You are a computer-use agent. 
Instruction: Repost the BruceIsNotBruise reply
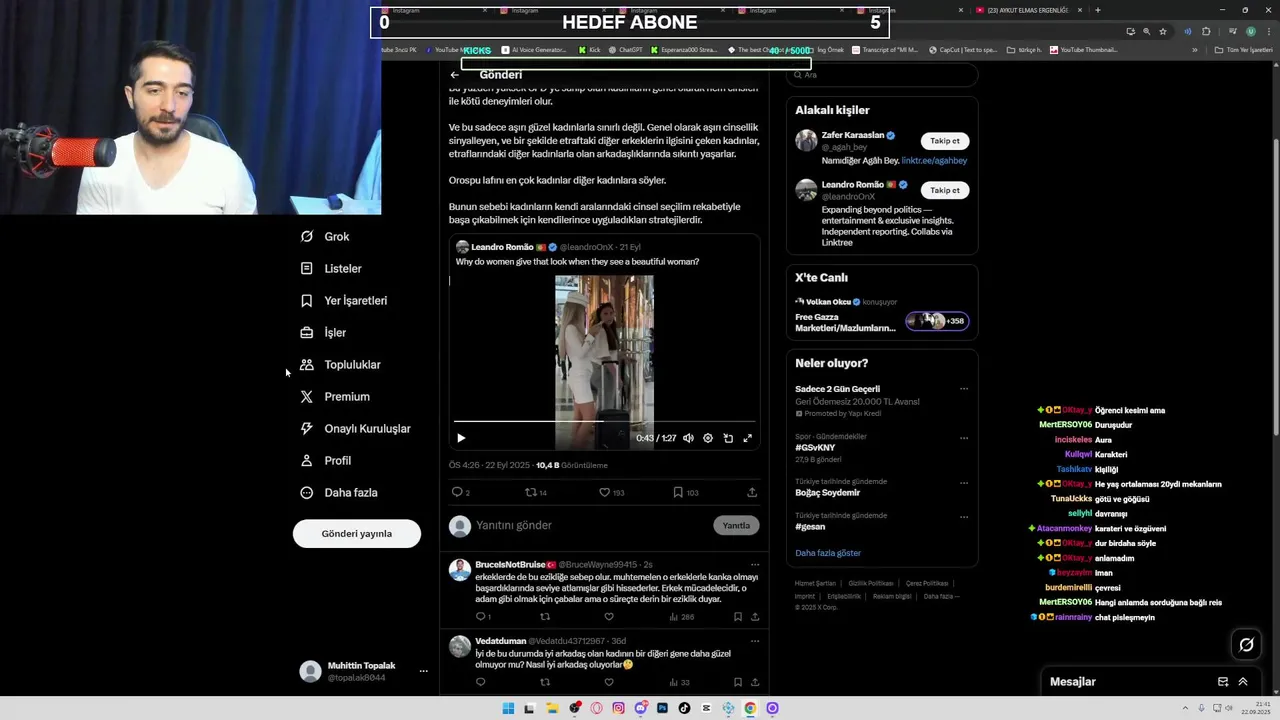click(x=545, y=617)
